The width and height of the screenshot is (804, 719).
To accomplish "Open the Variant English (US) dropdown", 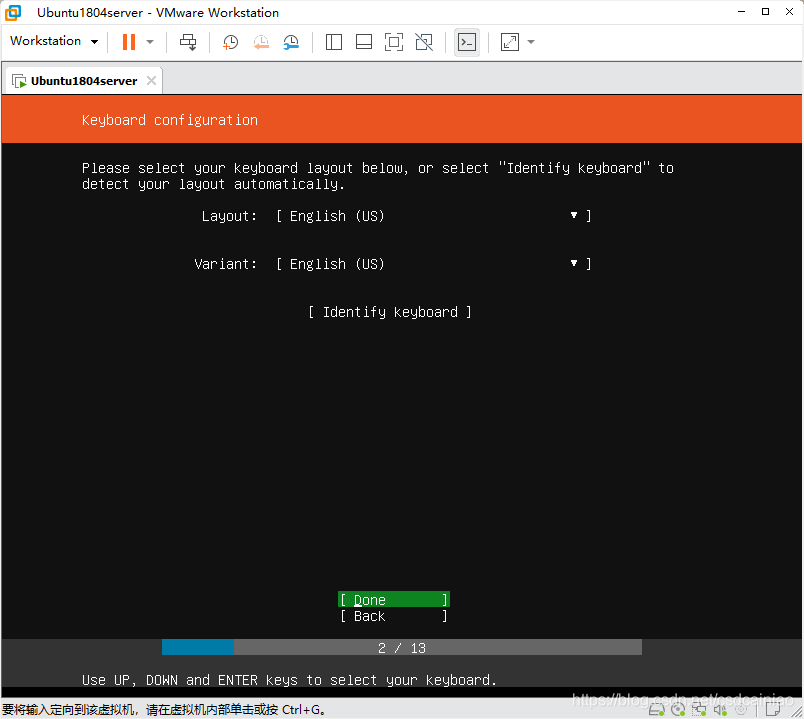I will pos(433,264).
